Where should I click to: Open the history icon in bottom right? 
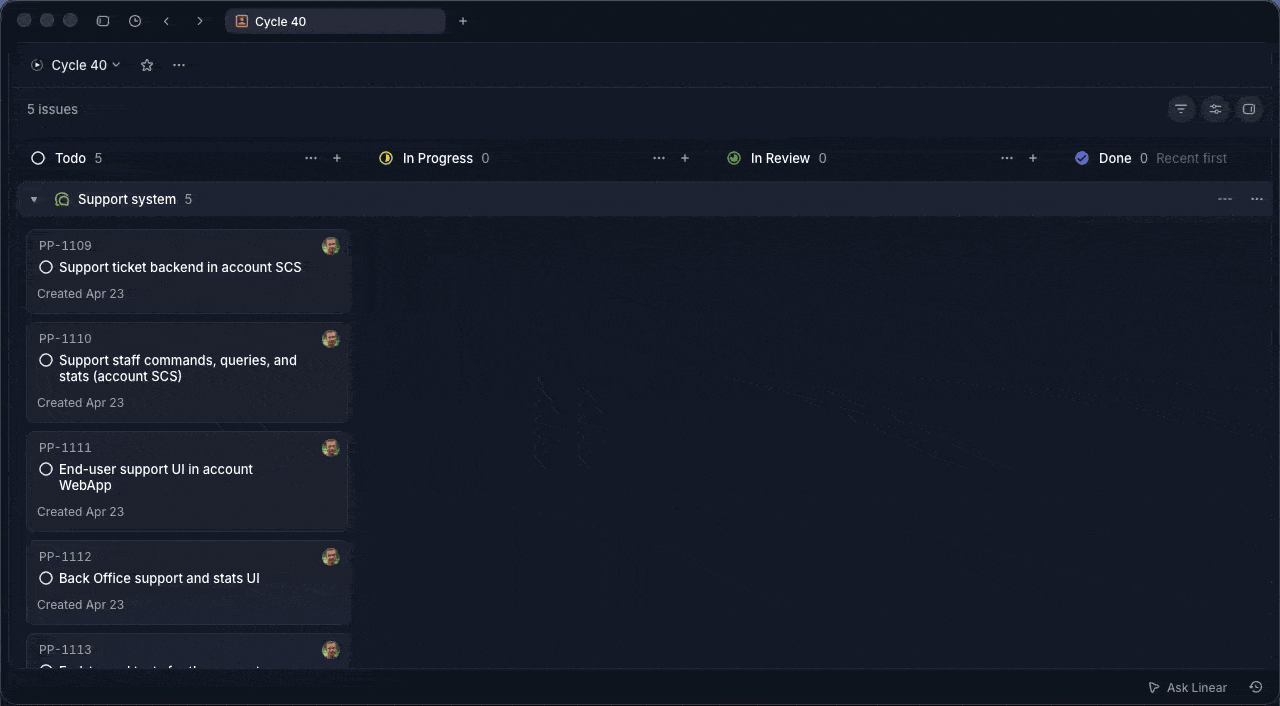coord(1255,687)
